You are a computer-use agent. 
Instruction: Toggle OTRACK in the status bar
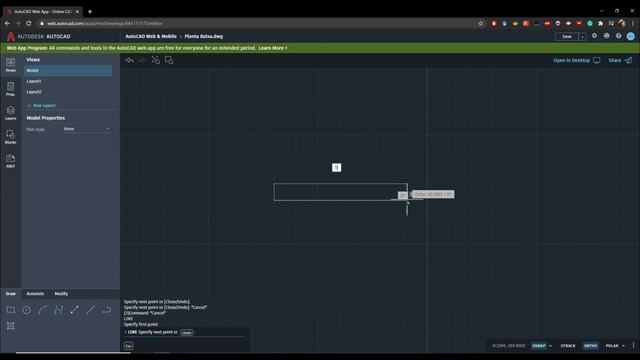568,346
